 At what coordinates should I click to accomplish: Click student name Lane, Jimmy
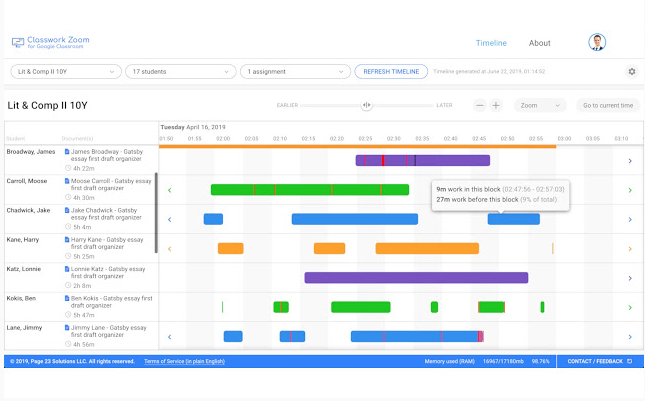pyautogui.click(x=24, y=328)
